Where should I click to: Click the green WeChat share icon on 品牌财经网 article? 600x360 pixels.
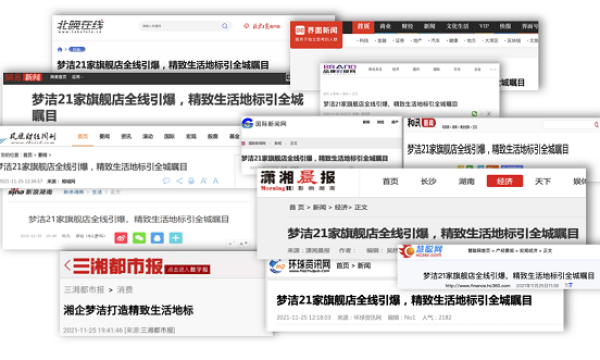(x=474, y=114)
